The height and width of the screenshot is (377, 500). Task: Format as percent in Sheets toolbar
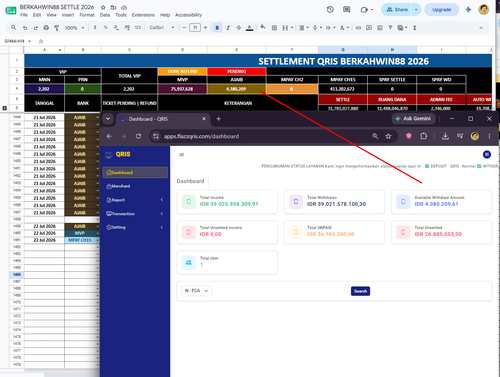(x=105, y=28)
